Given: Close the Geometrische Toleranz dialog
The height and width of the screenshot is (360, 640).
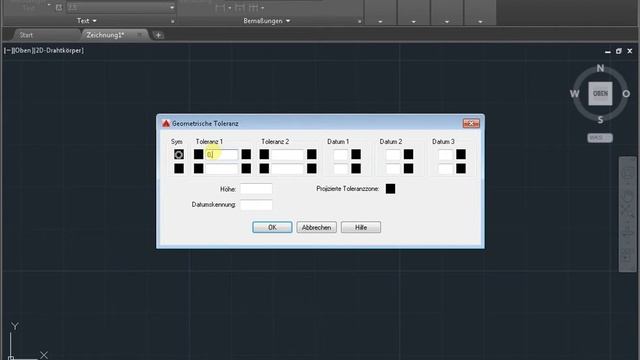Looking at the screenshot, I should 471,123.
